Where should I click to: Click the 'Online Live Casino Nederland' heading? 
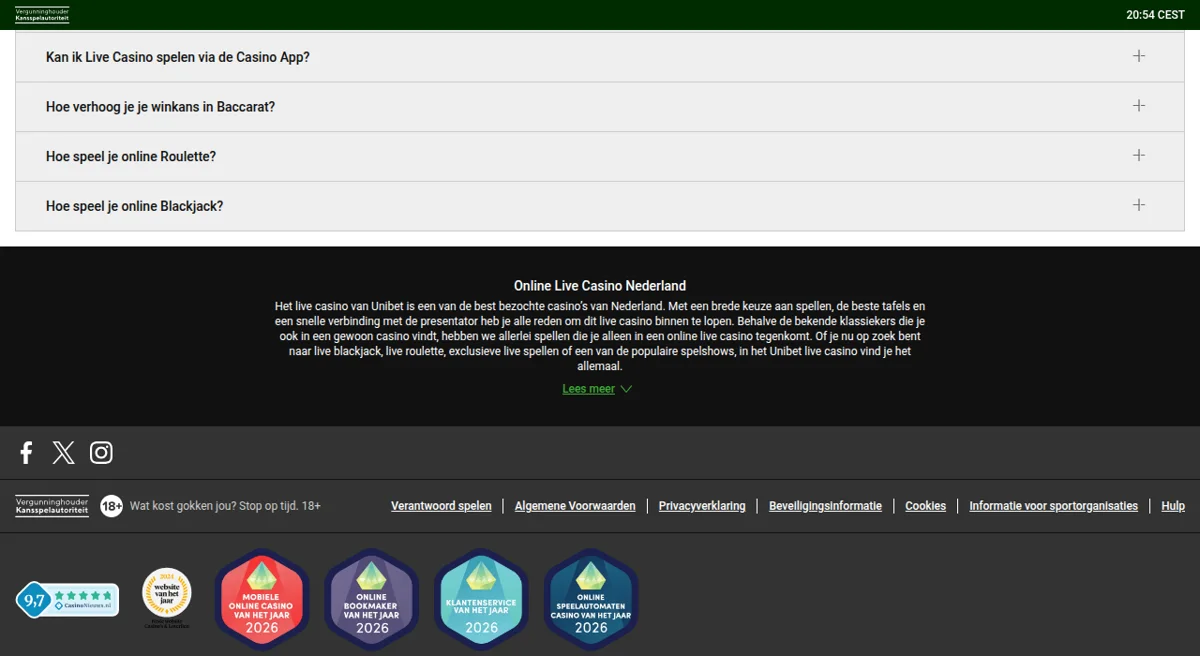click(x=600, y=286)
